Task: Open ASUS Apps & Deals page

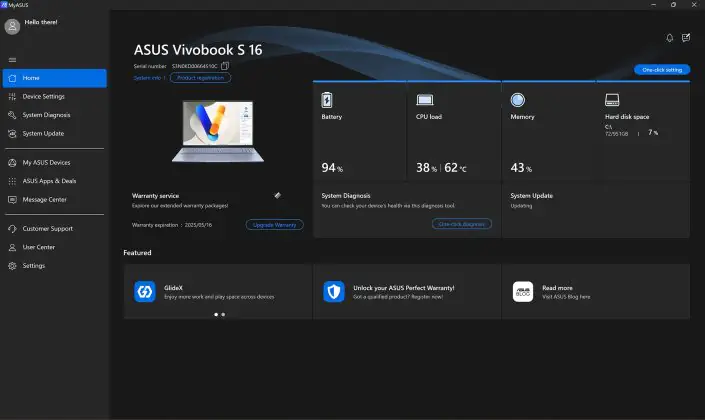Action: 54,181
